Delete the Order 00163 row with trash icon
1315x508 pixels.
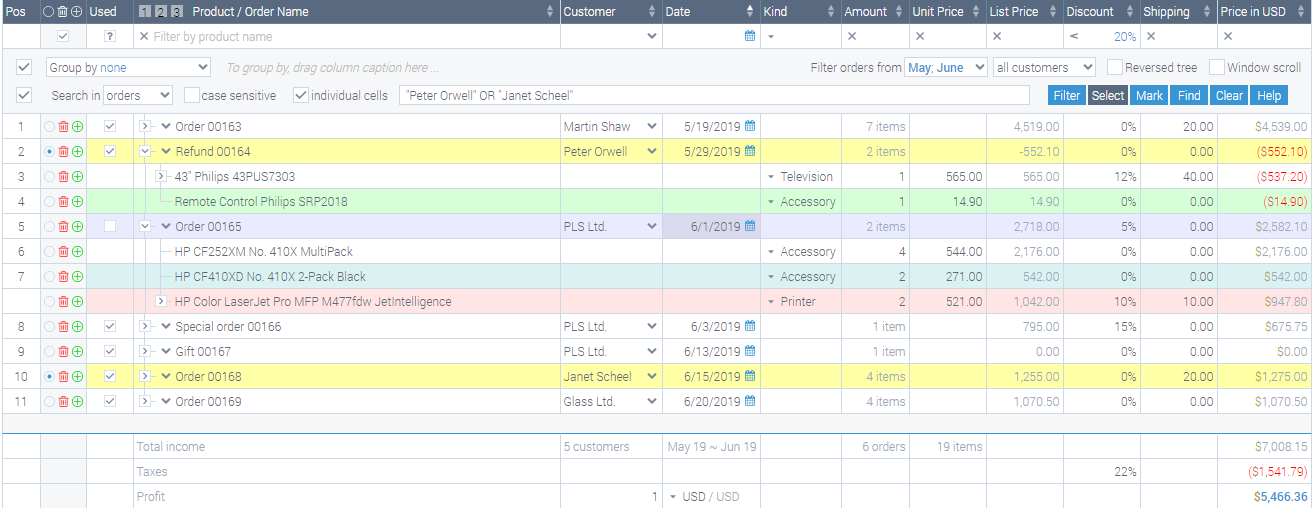coord(63,127)
